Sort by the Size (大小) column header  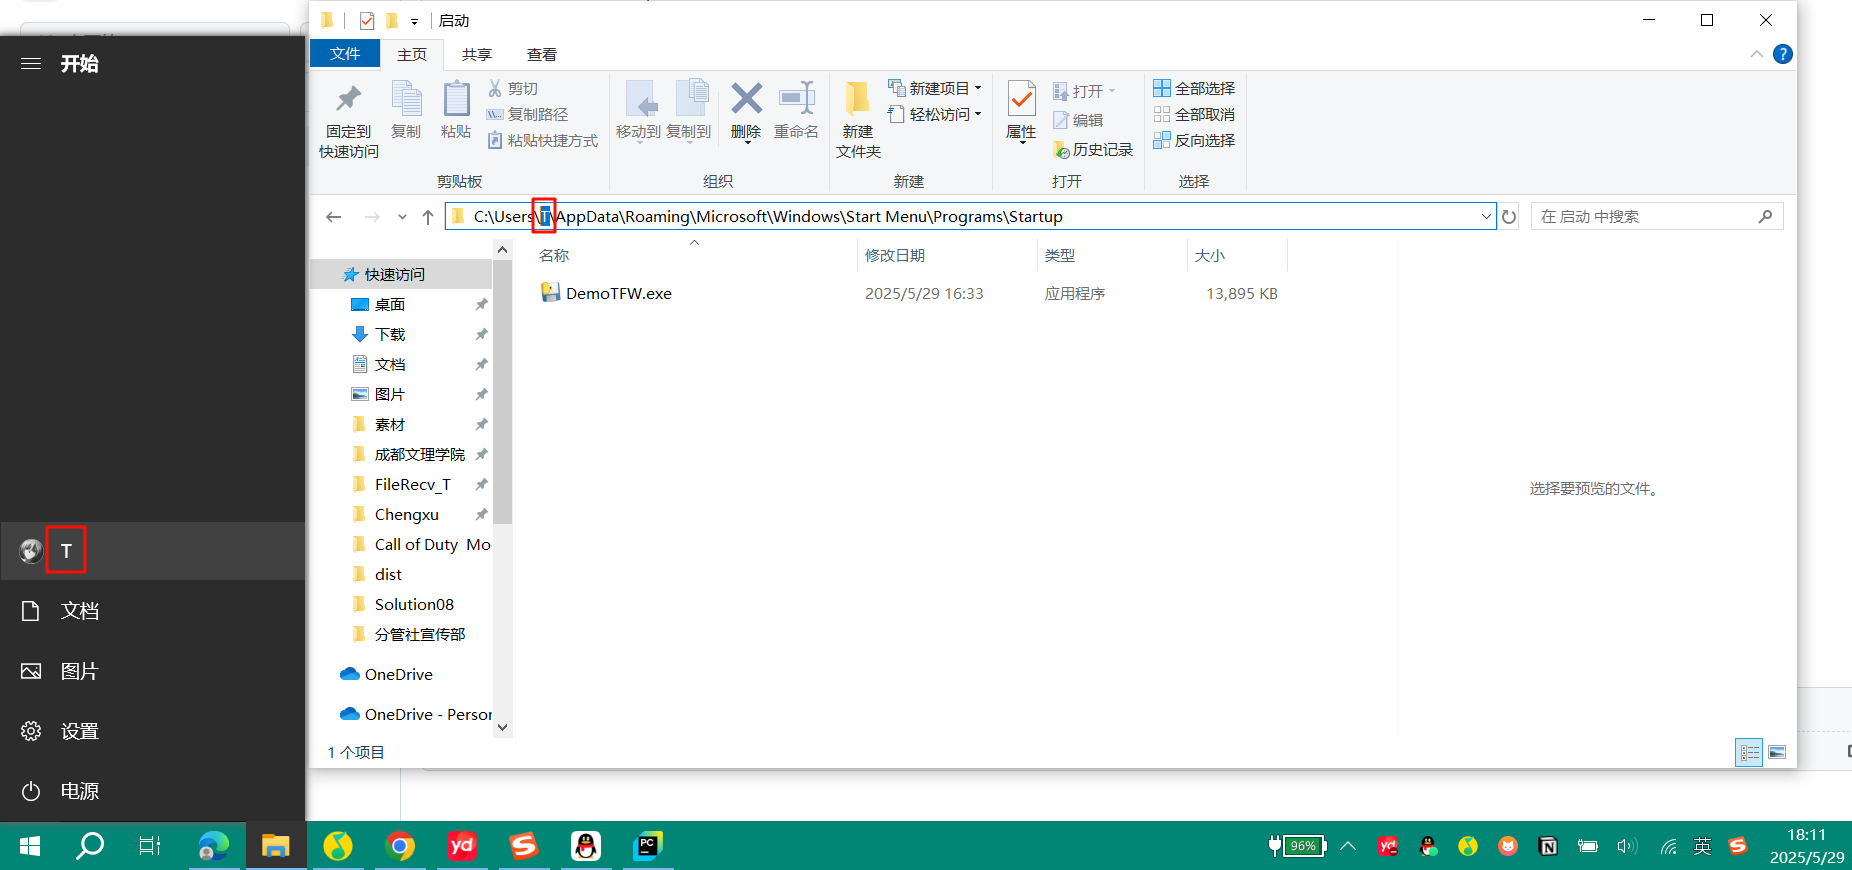point(1237,255)
